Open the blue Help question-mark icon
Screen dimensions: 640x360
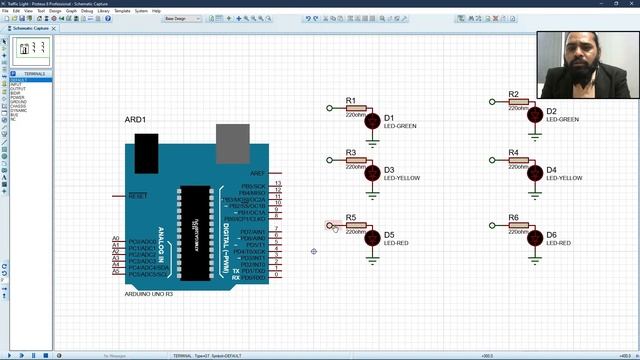click(x=108, y=18)
